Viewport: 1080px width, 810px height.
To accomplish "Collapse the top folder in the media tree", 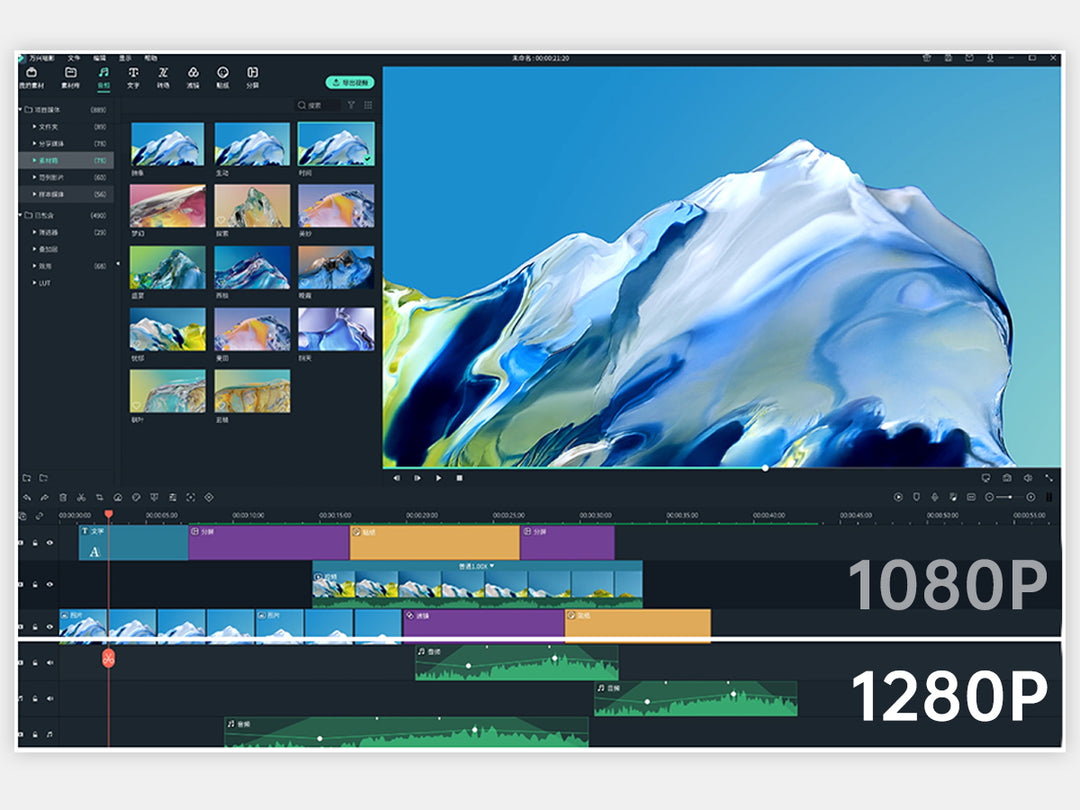I will point(21,109).
